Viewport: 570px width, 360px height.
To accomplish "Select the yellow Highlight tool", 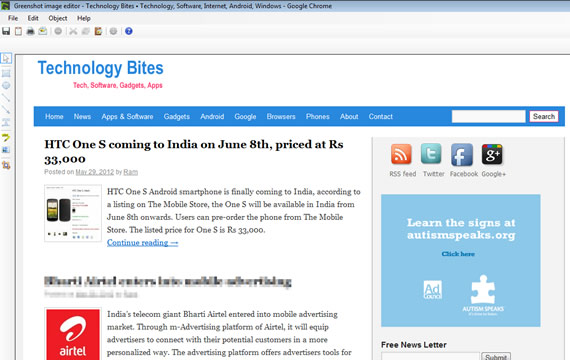I will coord(6,137).
